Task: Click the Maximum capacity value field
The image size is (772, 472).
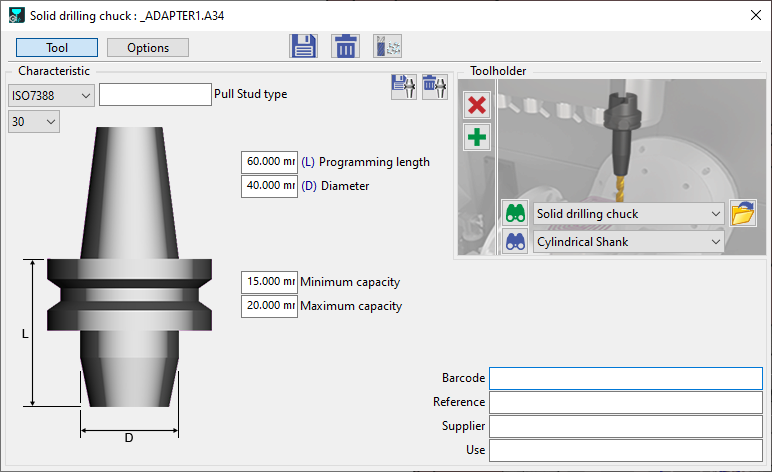Action: tap(269, 306)
